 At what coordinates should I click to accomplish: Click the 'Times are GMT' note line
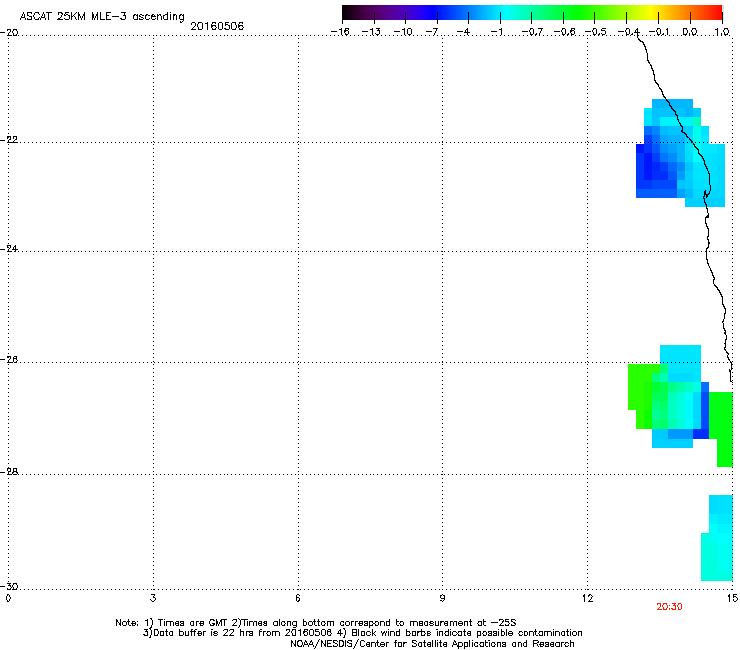click(x=316, y=623)
